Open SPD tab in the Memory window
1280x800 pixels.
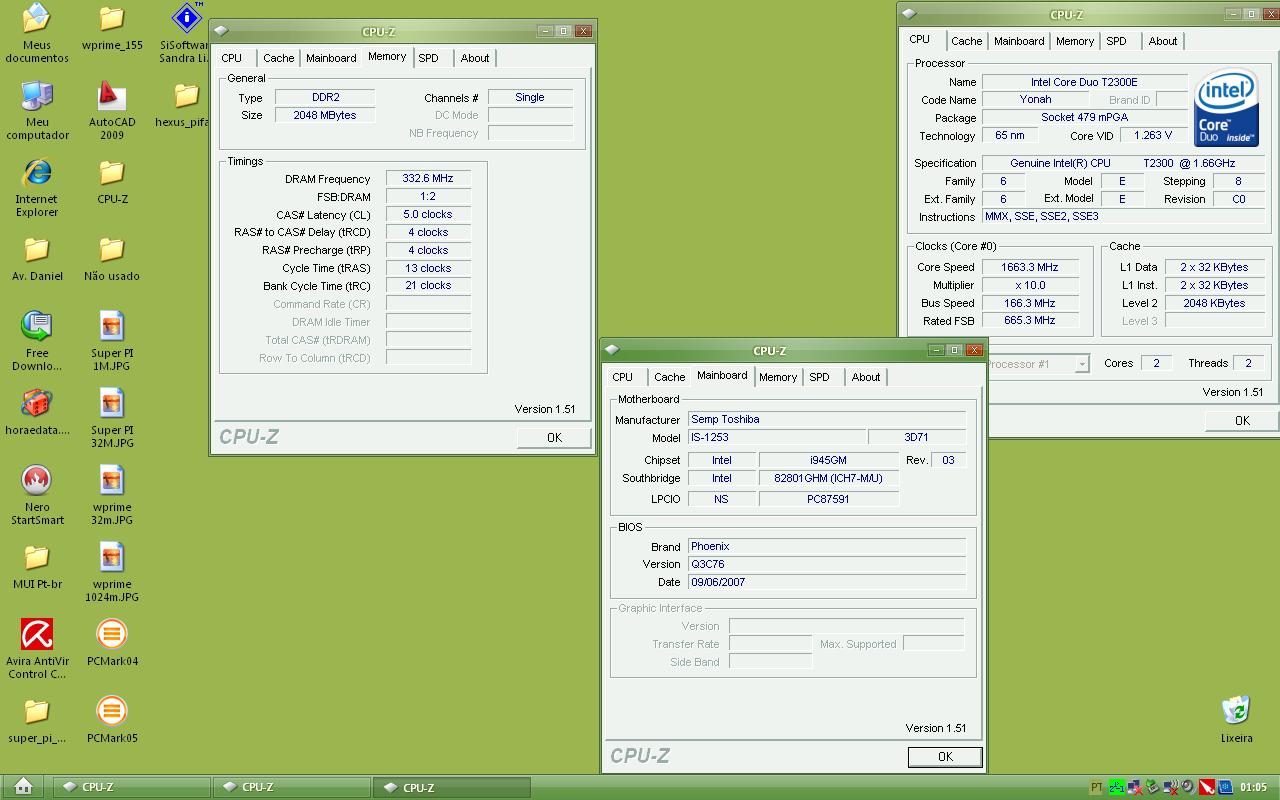coord(429,58)
